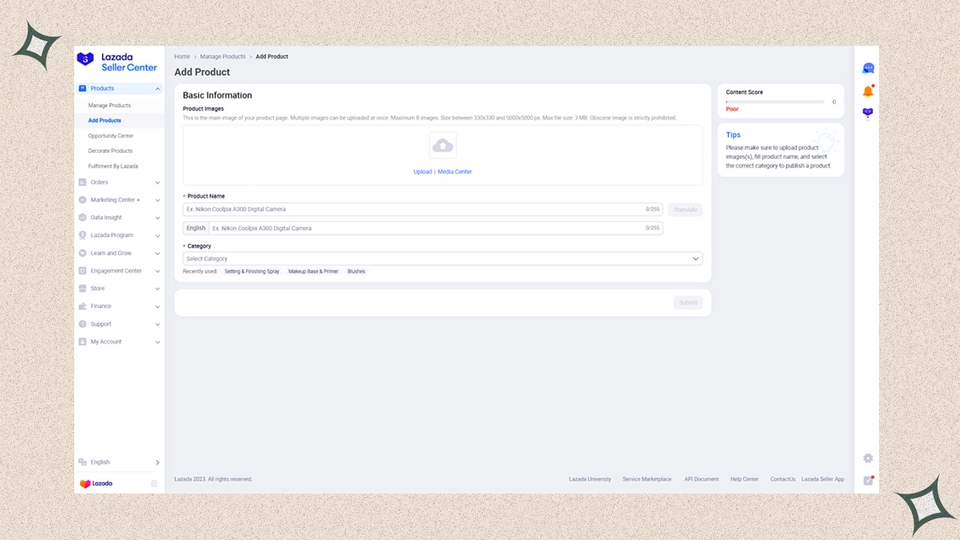Viewport: 960px width, 540px height.
Task: Click the purple Lazada assistant icon
Action: pyautogui.click(x=868, y=113)
